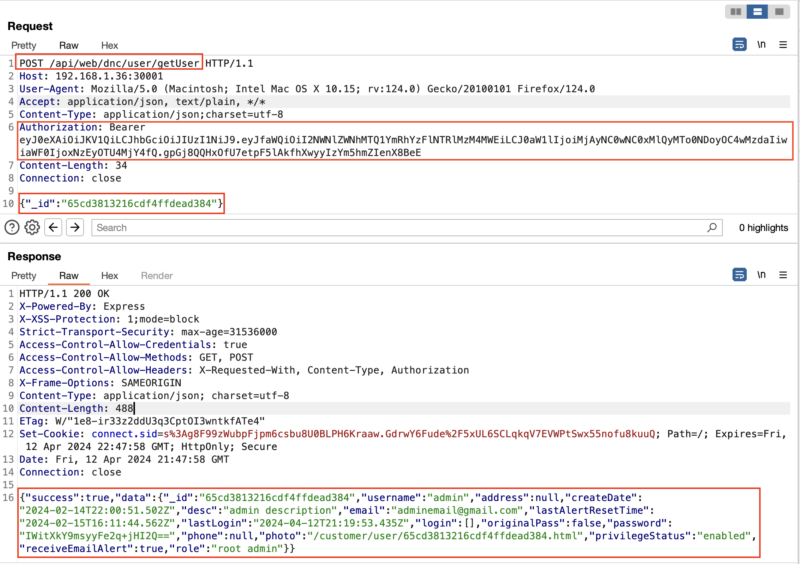
Task: Open Request panel hamburger options menu
Action: [x=783, y=45]
